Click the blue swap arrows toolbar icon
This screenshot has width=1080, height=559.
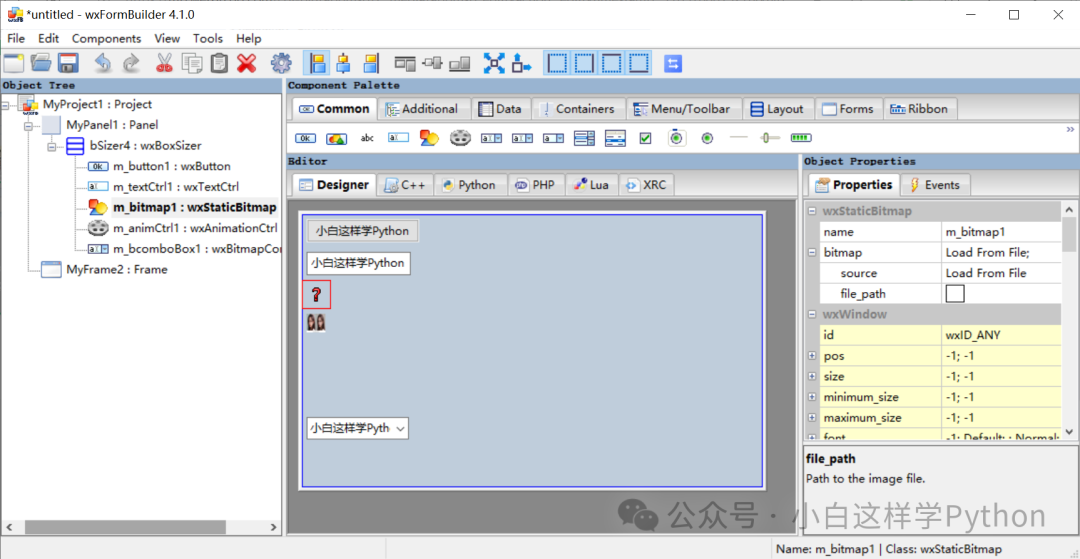[x=673, y=63]
